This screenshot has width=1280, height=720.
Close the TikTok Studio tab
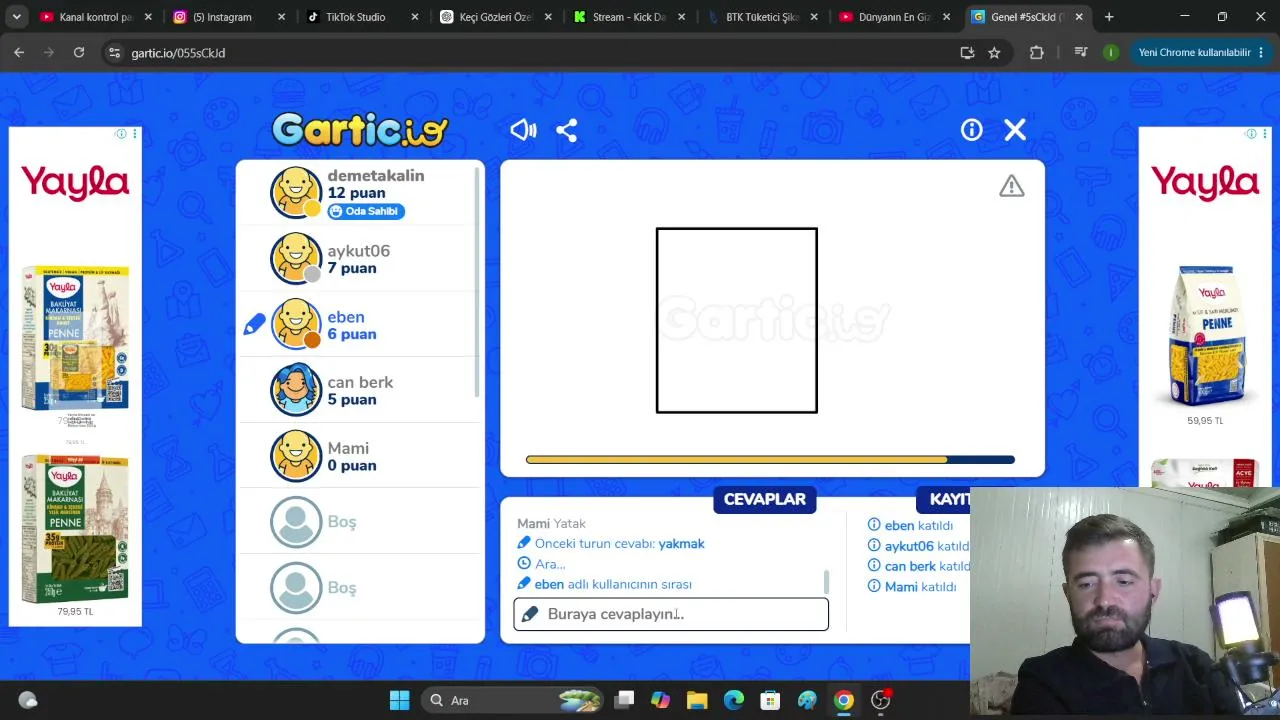tap(414, 17)
